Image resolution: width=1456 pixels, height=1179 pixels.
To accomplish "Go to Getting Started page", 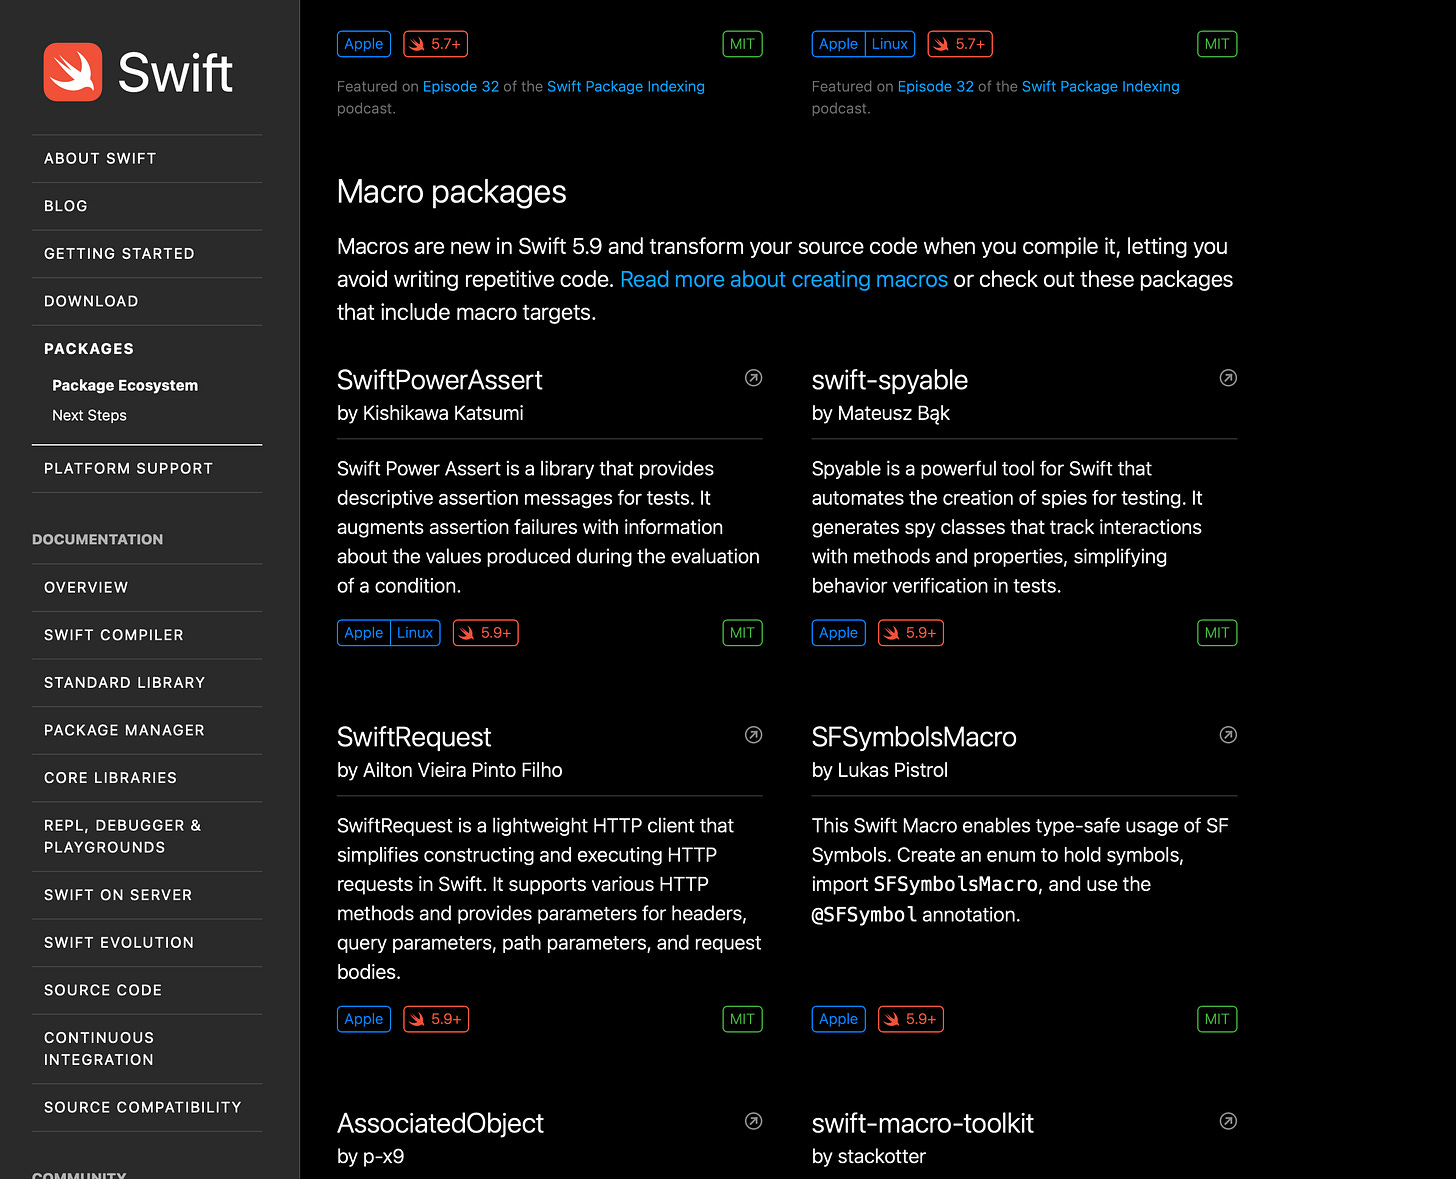I will click(119, 254).
